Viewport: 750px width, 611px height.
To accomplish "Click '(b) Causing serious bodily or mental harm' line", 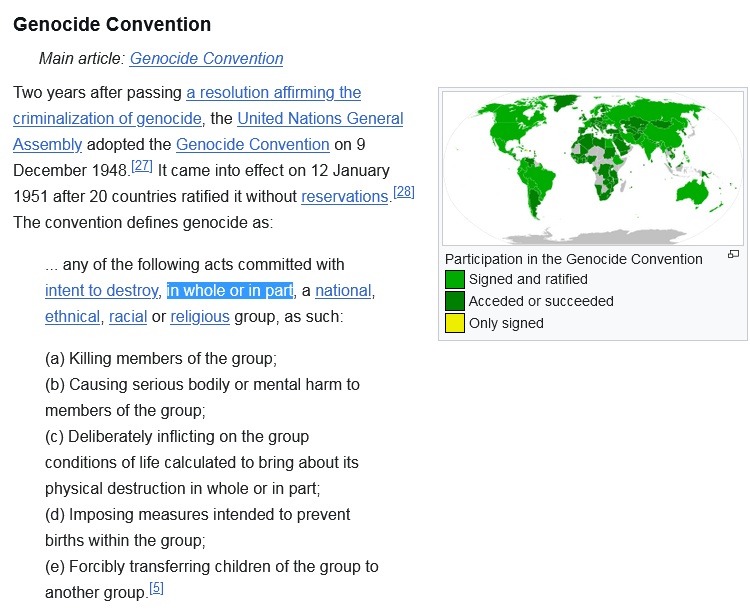I will (x=202, y=385).
